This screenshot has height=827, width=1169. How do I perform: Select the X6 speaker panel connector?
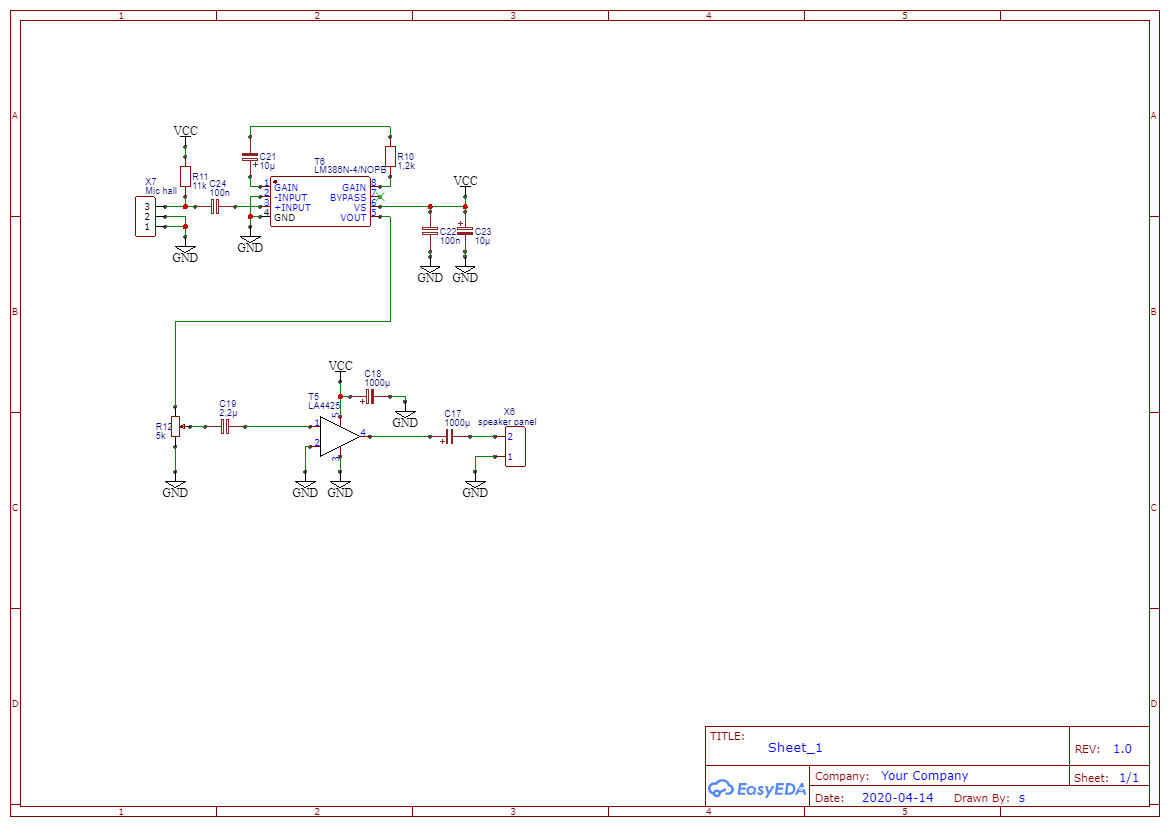click(515, 447)
